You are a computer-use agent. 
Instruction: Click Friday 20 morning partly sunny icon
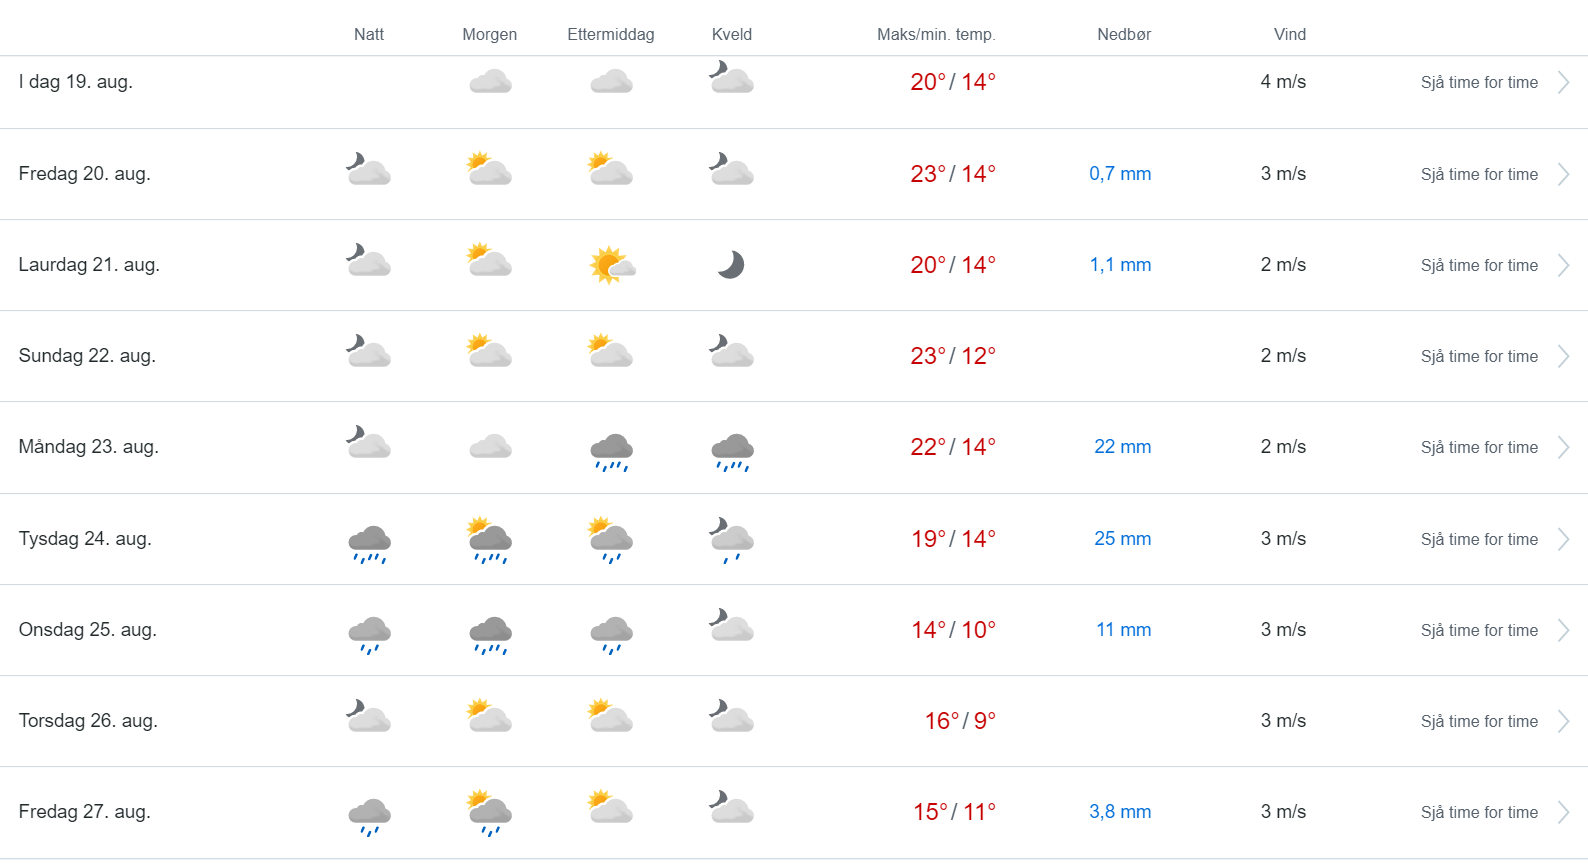[x=490, y=170]
